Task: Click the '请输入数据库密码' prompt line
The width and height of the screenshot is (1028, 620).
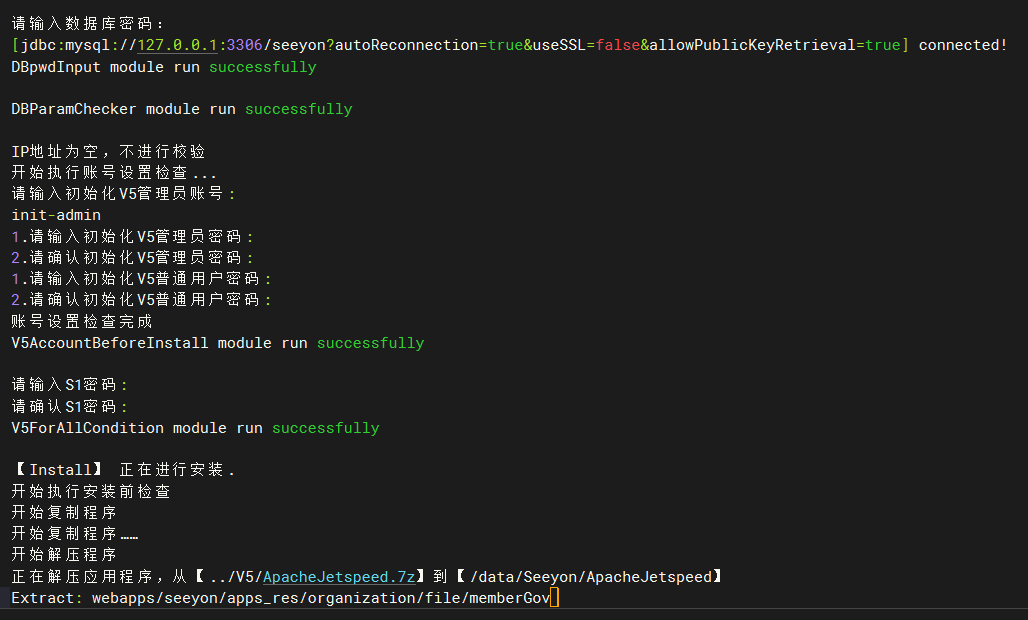Action: click(88, 24)
